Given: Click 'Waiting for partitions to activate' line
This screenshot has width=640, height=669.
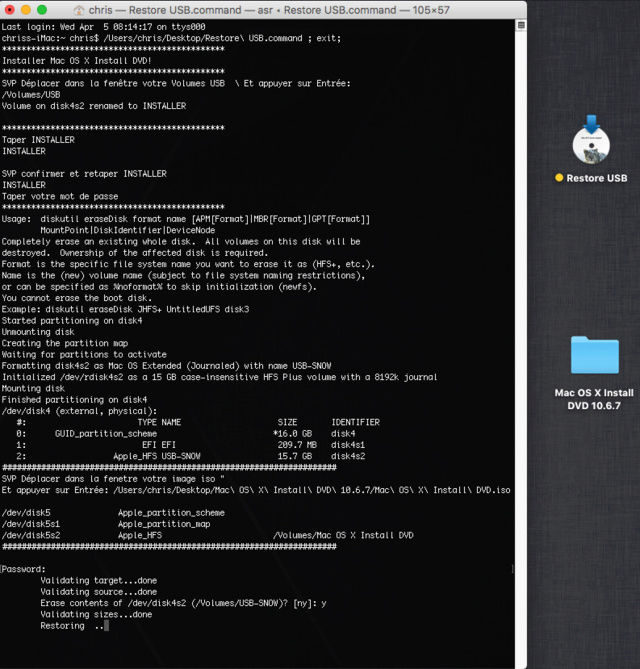Looking at the screenshot, I should click(84, 355).
